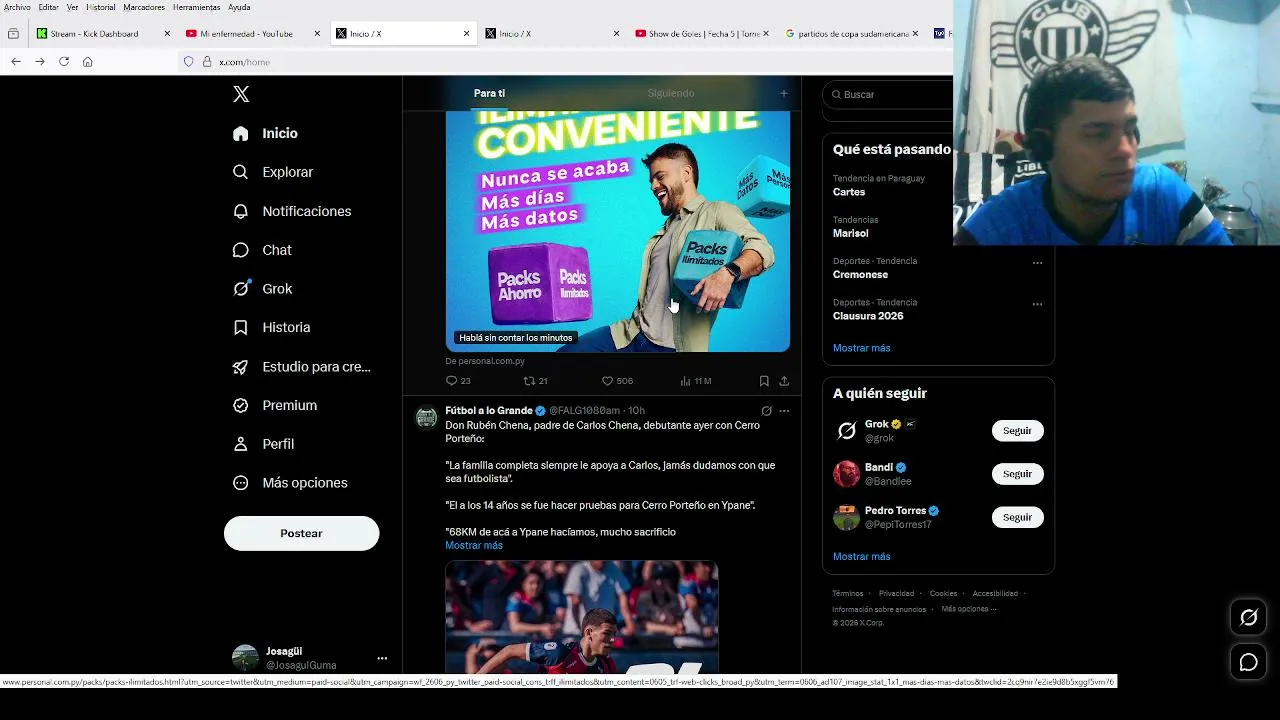Open the De personal.com.py link
1280x720 pixels.
tap(485, 361)
